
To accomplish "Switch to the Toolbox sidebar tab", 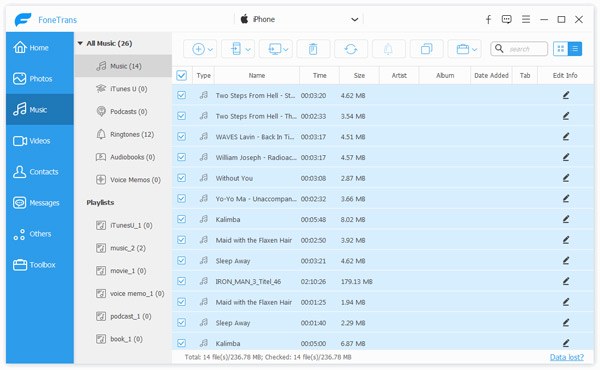I will coord(40,264).
